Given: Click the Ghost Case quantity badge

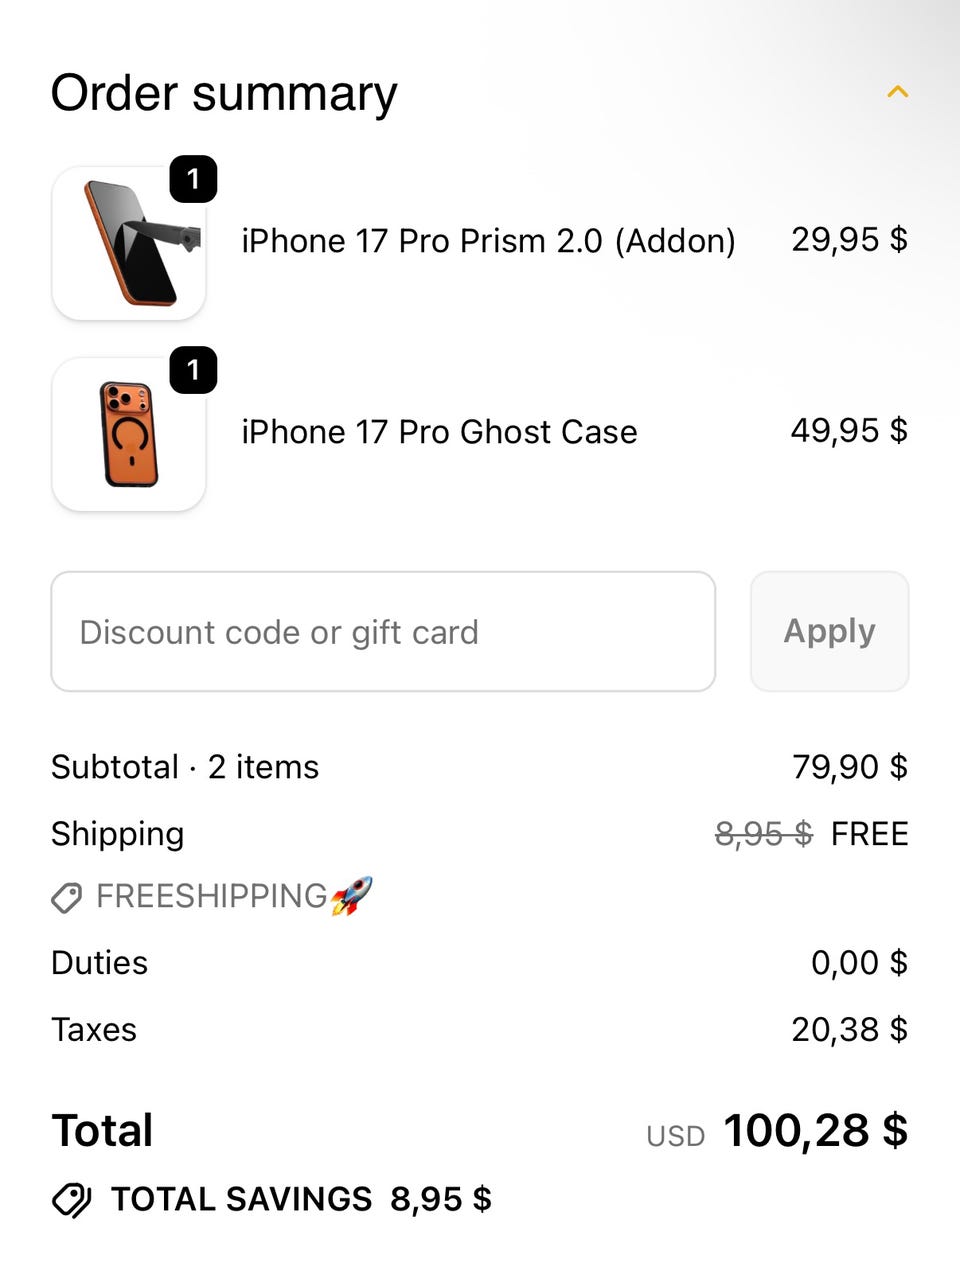Looking at the screenshot, I should click(x=193, y=370).
